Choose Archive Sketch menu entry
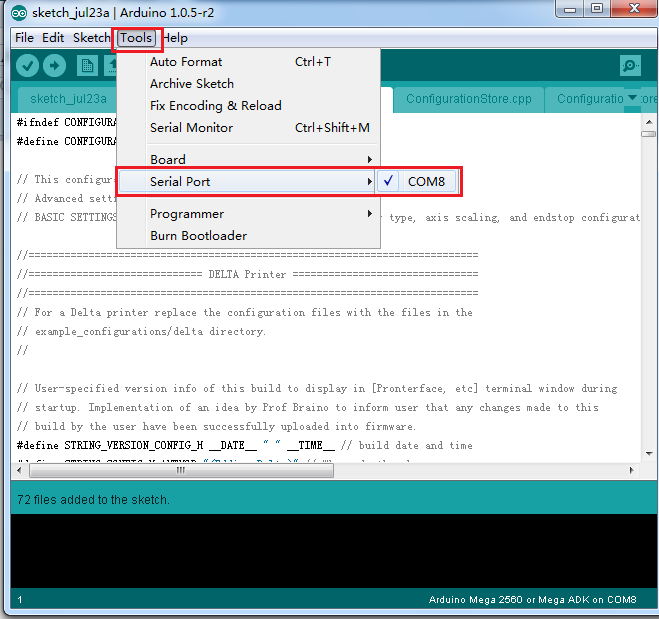Screen dimensions: 659x619 (248, 84)
